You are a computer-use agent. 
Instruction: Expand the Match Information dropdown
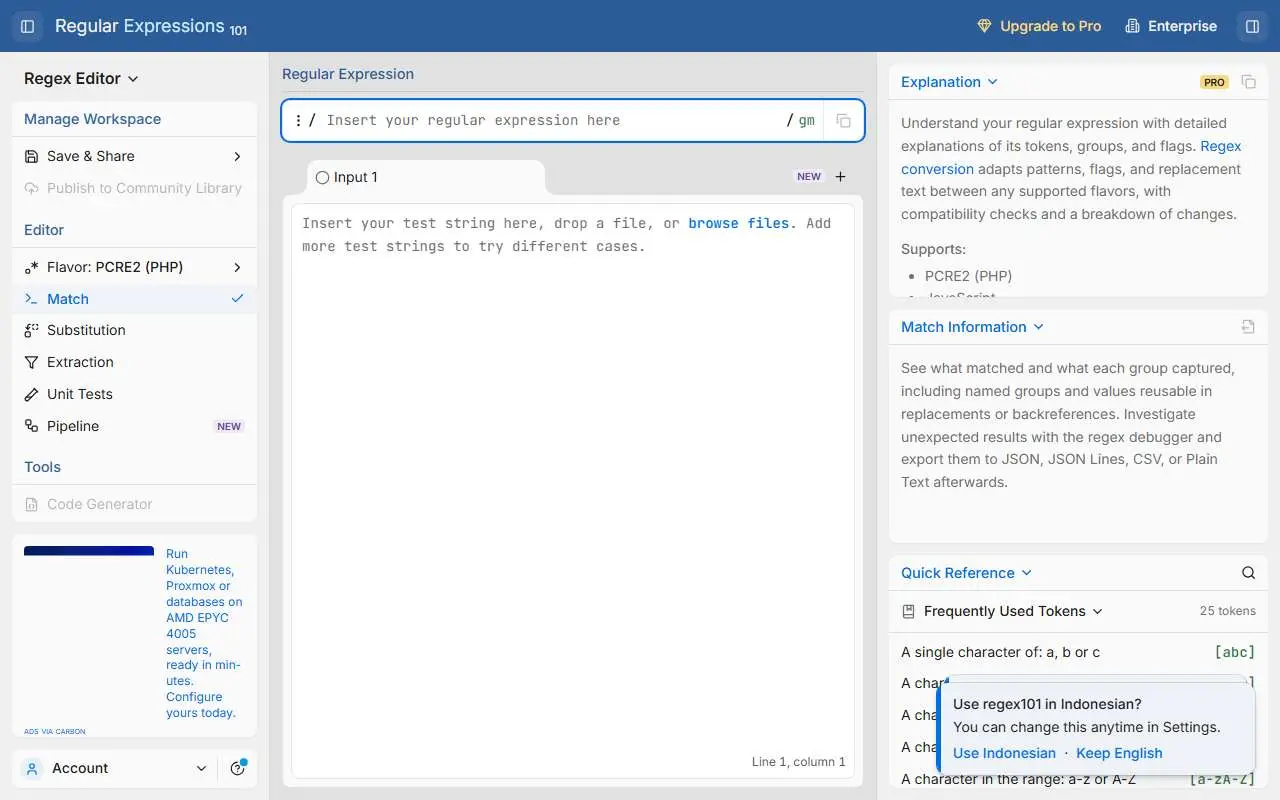click(972, 327)
